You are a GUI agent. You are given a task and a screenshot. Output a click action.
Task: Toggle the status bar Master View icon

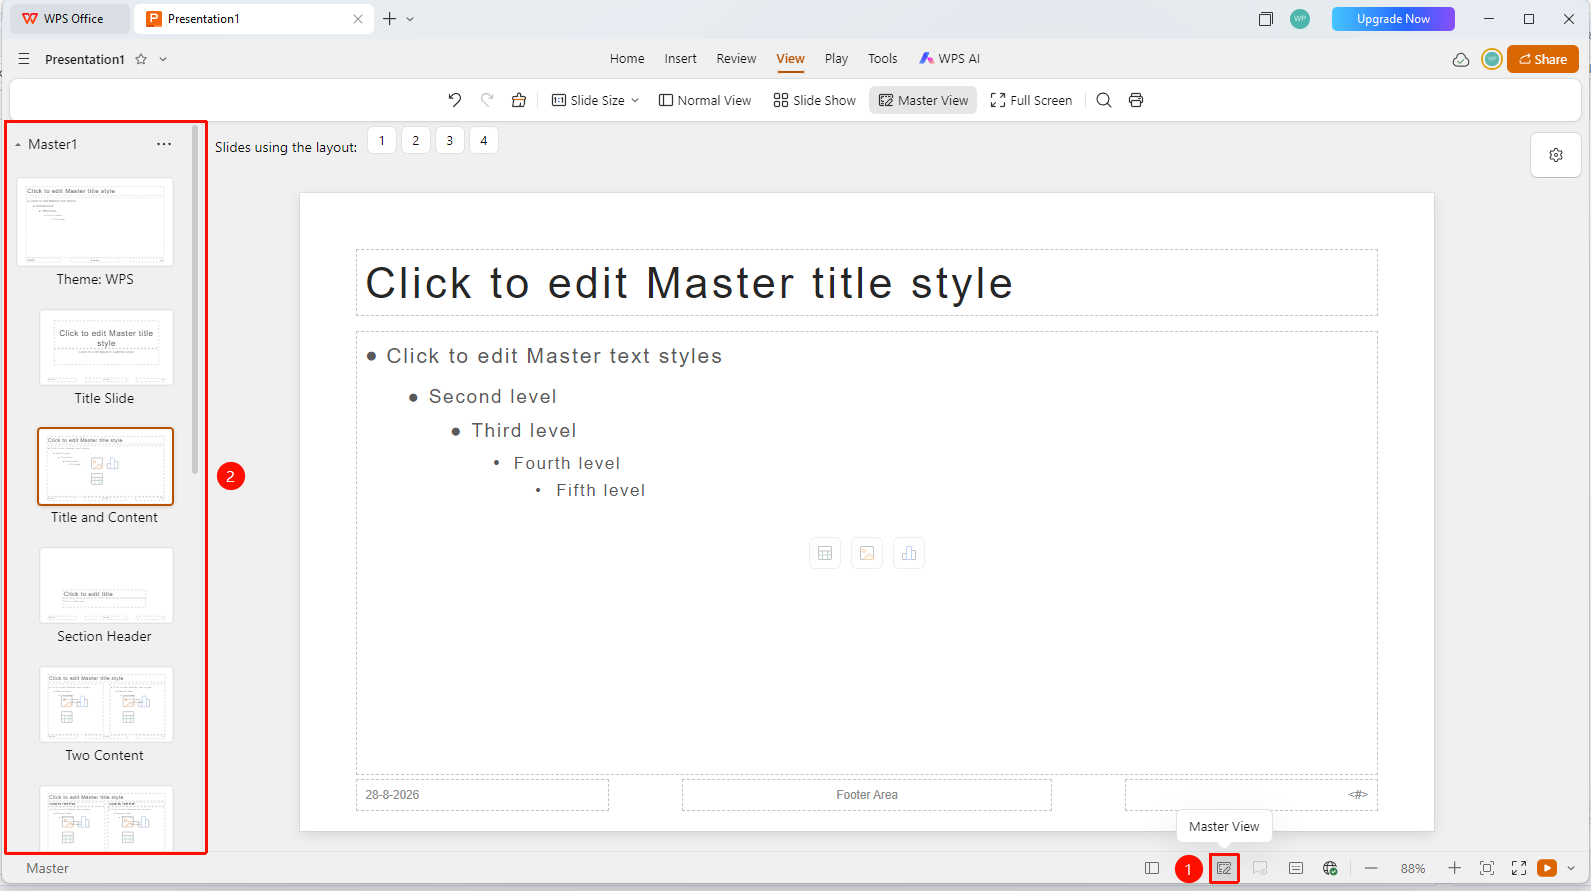(x=1224, y=868)
